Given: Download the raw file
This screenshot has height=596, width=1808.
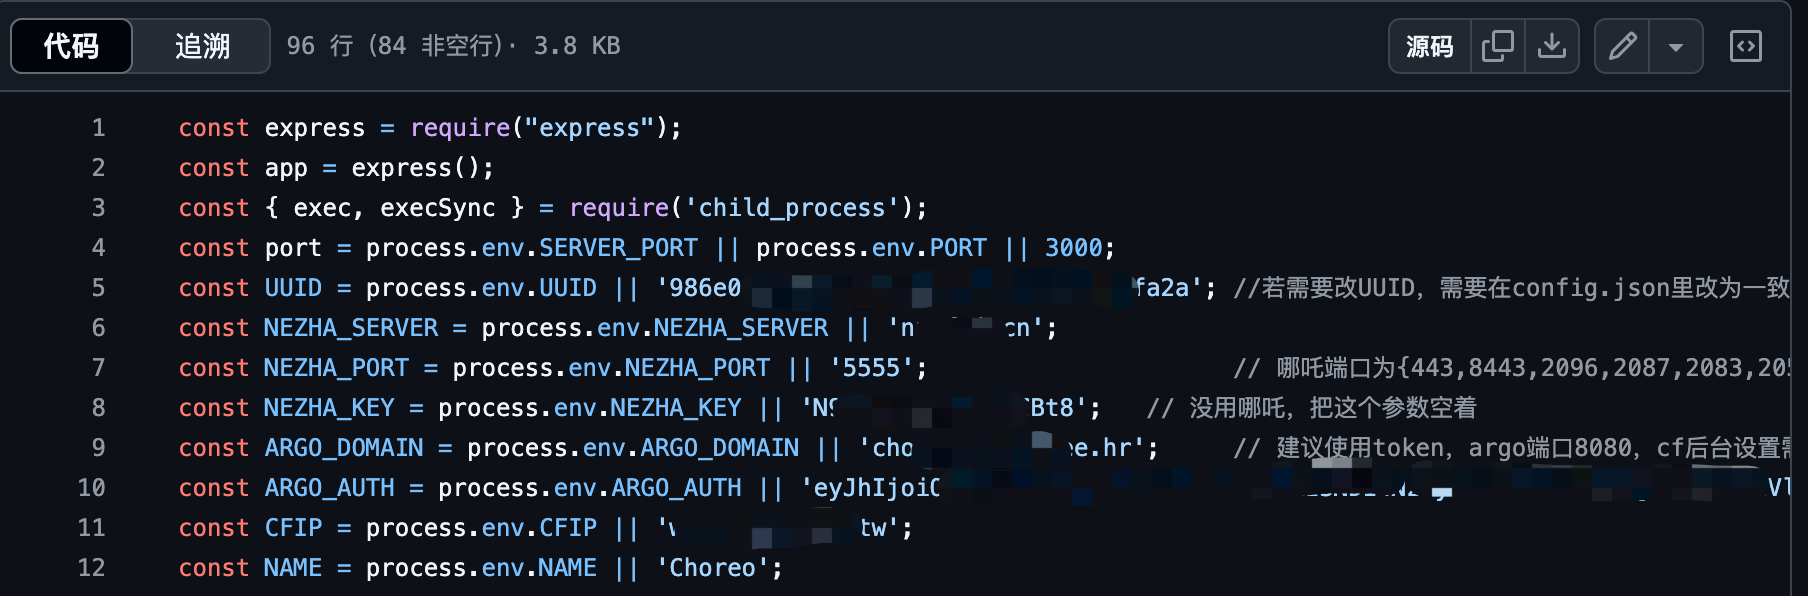Looking at the screenshot, I should coord(1552,46).
